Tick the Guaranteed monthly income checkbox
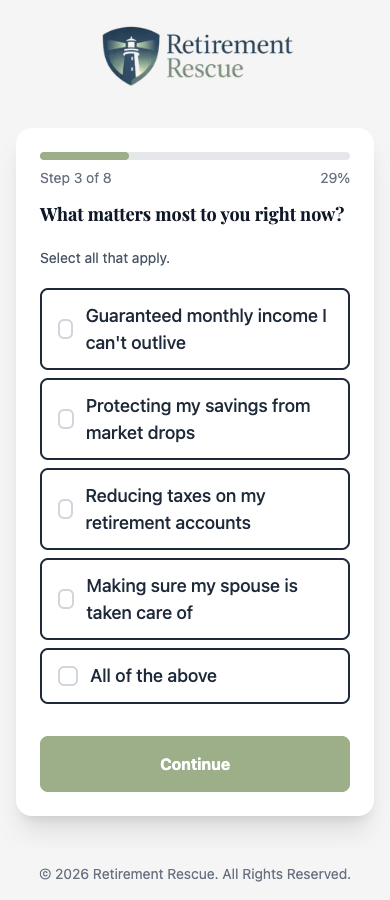390x900 pixels. click(x=65, y=329)
